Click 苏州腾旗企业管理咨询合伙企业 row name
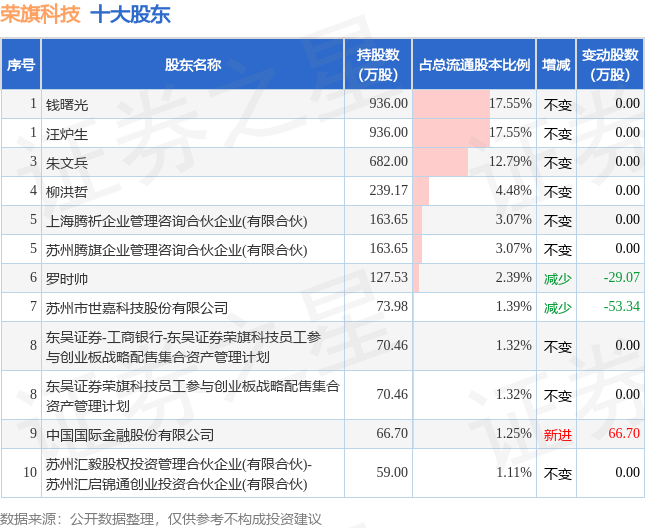 (x=176, y=250)
